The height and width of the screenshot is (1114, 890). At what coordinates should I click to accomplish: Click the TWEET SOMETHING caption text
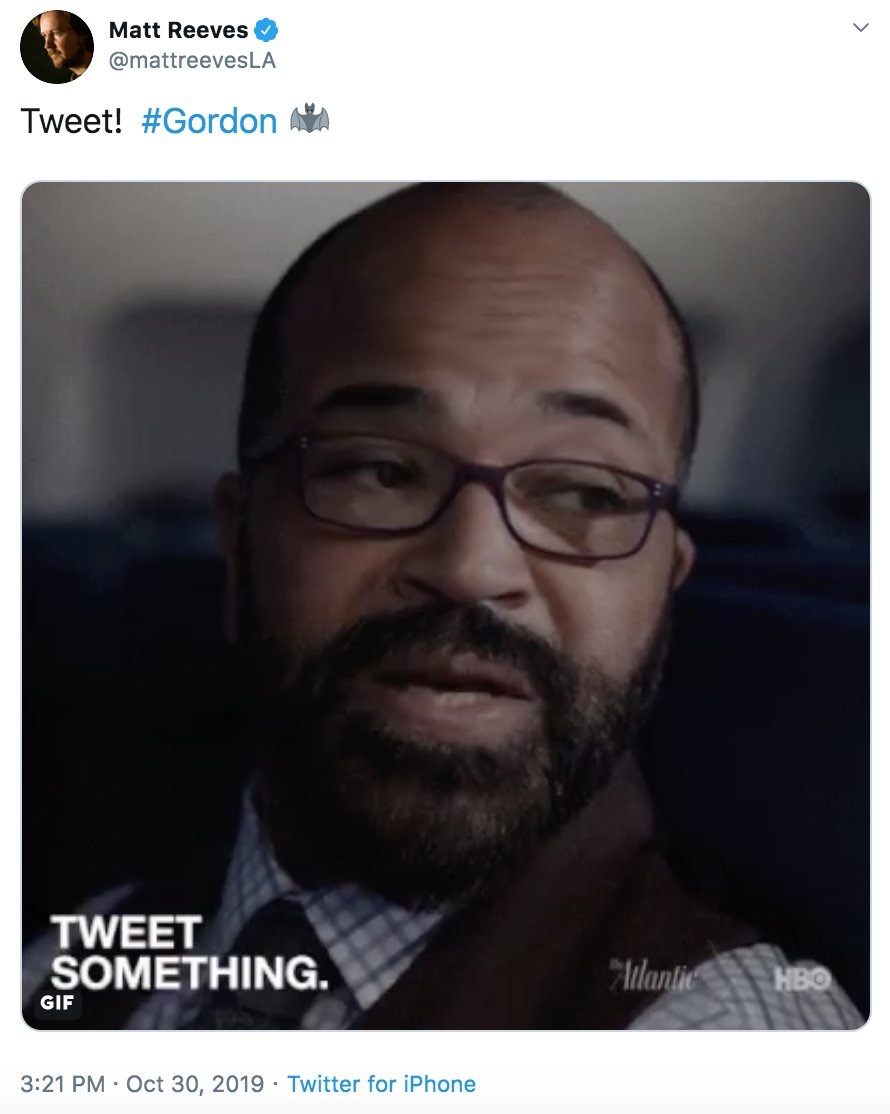tap(190, 952)
